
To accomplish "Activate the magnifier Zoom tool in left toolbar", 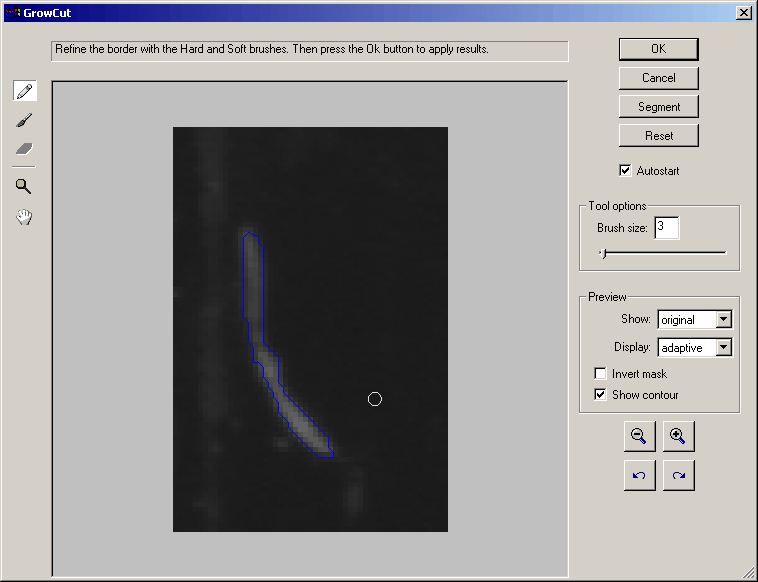I will point(24,186).
